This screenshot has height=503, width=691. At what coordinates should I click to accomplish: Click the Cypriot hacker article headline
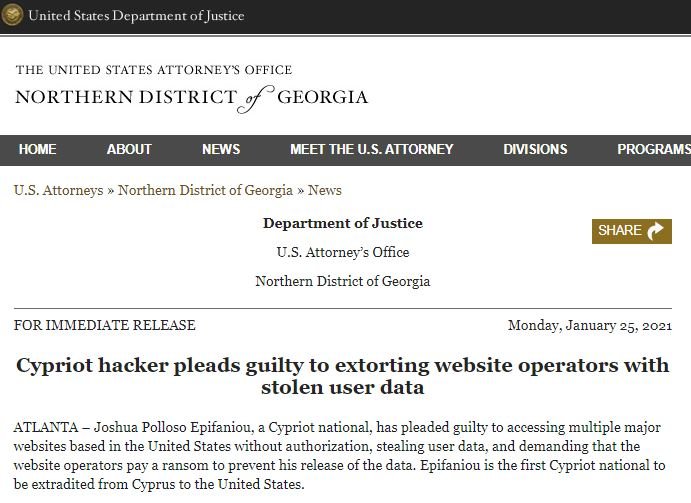(x=342, y=376)
